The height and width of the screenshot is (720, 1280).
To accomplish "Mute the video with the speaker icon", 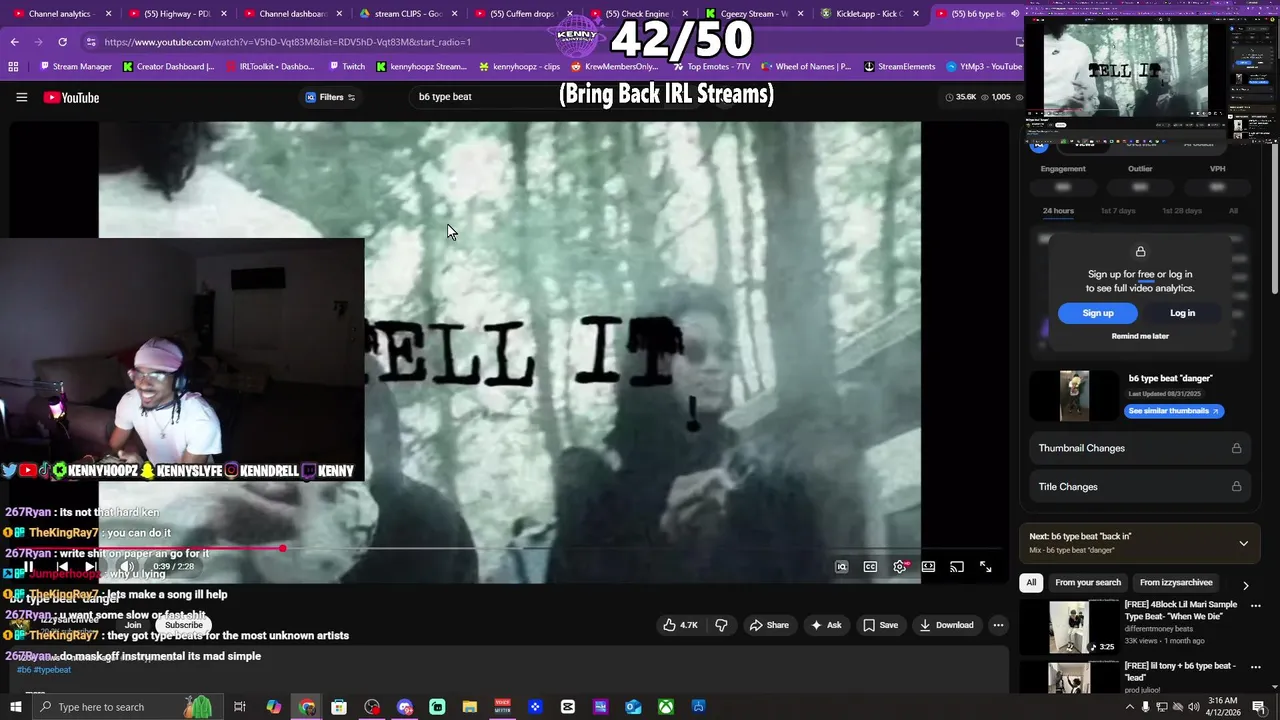I will (x=127, y=567).
